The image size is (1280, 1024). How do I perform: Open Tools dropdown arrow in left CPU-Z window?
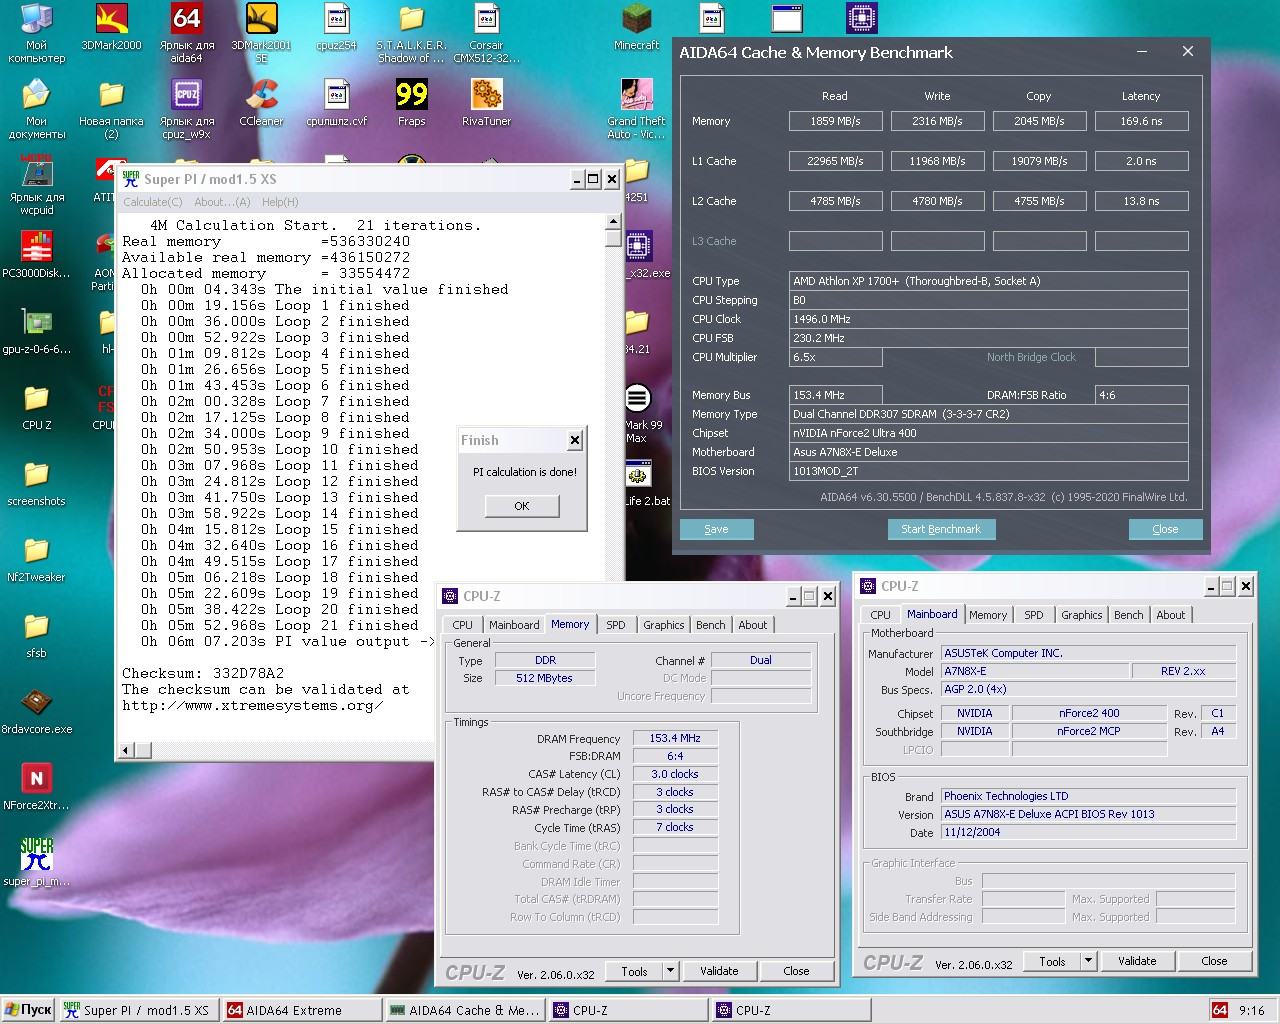670,971
